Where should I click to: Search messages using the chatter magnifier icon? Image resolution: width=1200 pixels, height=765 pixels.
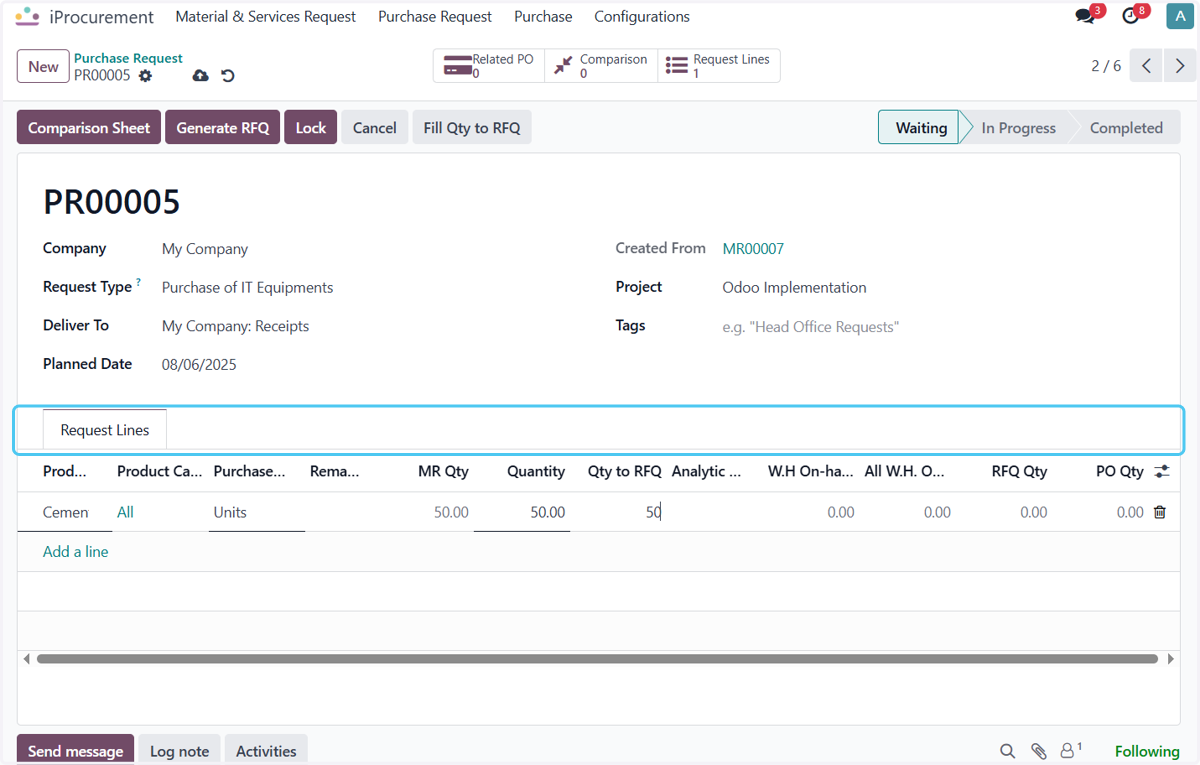point(1007,751)
